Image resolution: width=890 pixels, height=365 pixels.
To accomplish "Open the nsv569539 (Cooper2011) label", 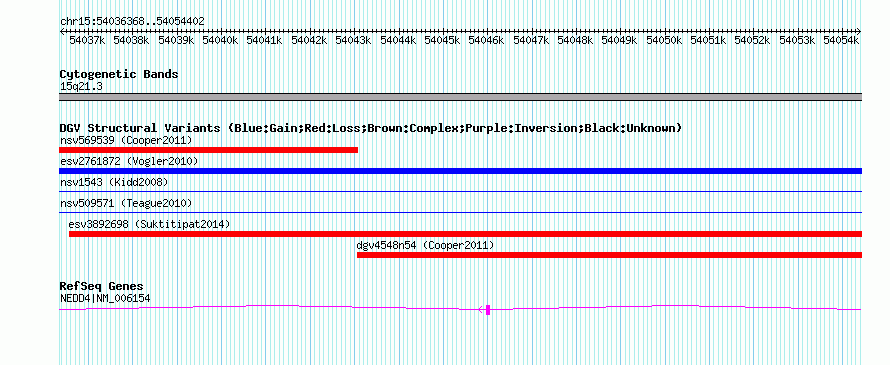I will [126, 140].
